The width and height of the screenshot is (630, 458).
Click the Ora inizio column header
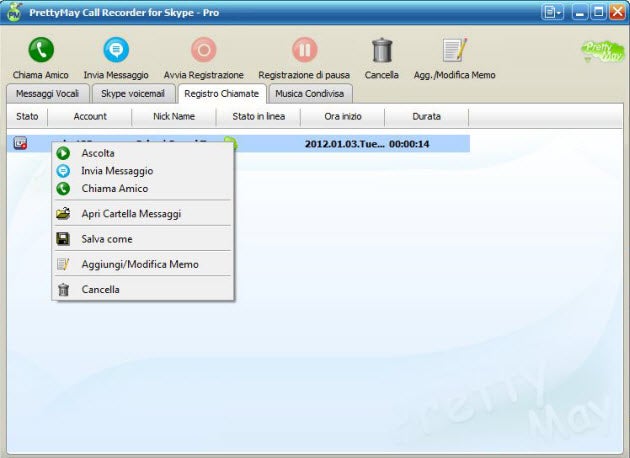pos(343,117)
